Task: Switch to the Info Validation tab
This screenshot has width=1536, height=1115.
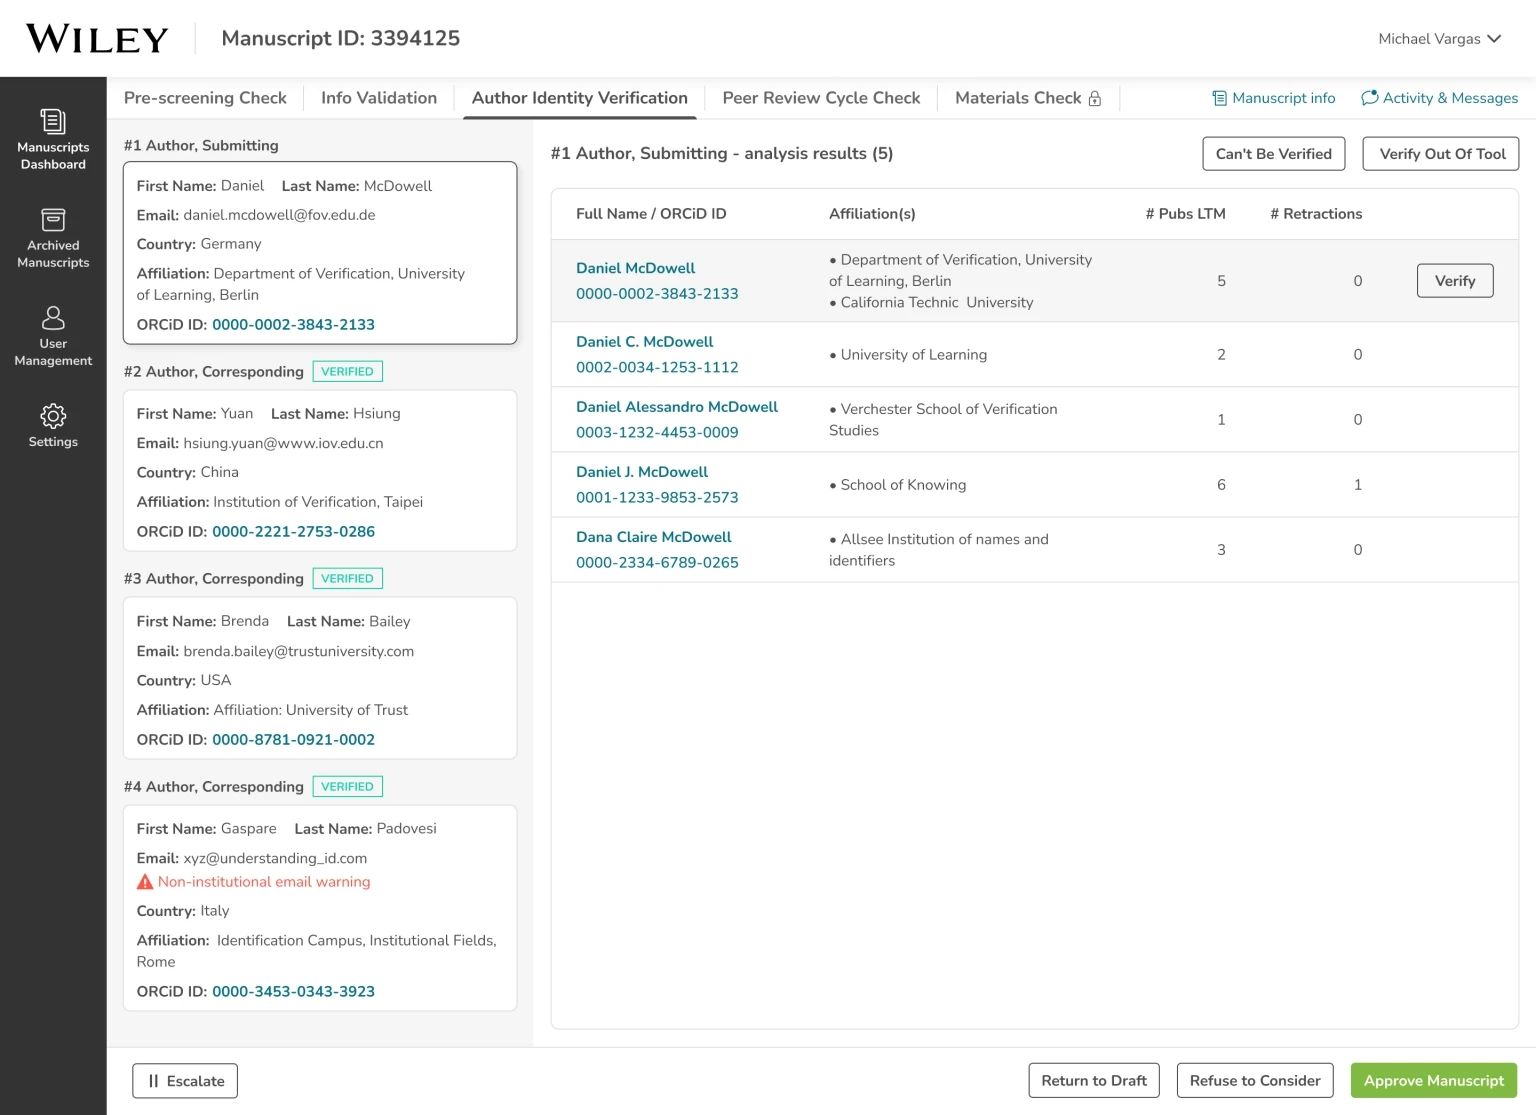Action: (379, 98)
